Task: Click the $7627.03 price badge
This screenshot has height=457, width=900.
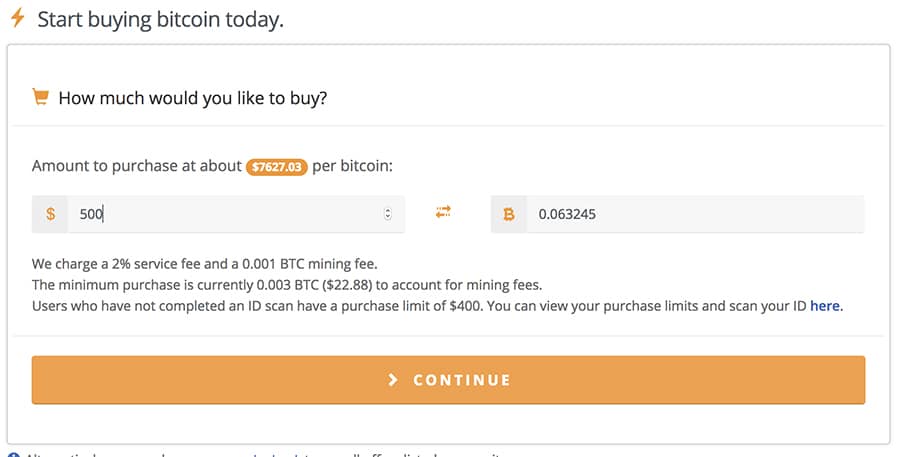Action: 276,167
